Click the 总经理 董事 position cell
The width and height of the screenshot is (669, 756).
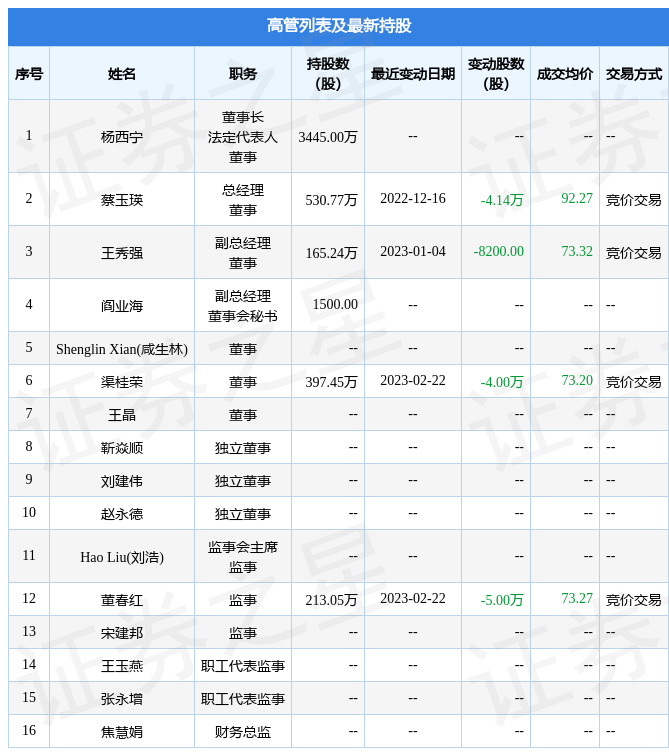coord(242,200)
